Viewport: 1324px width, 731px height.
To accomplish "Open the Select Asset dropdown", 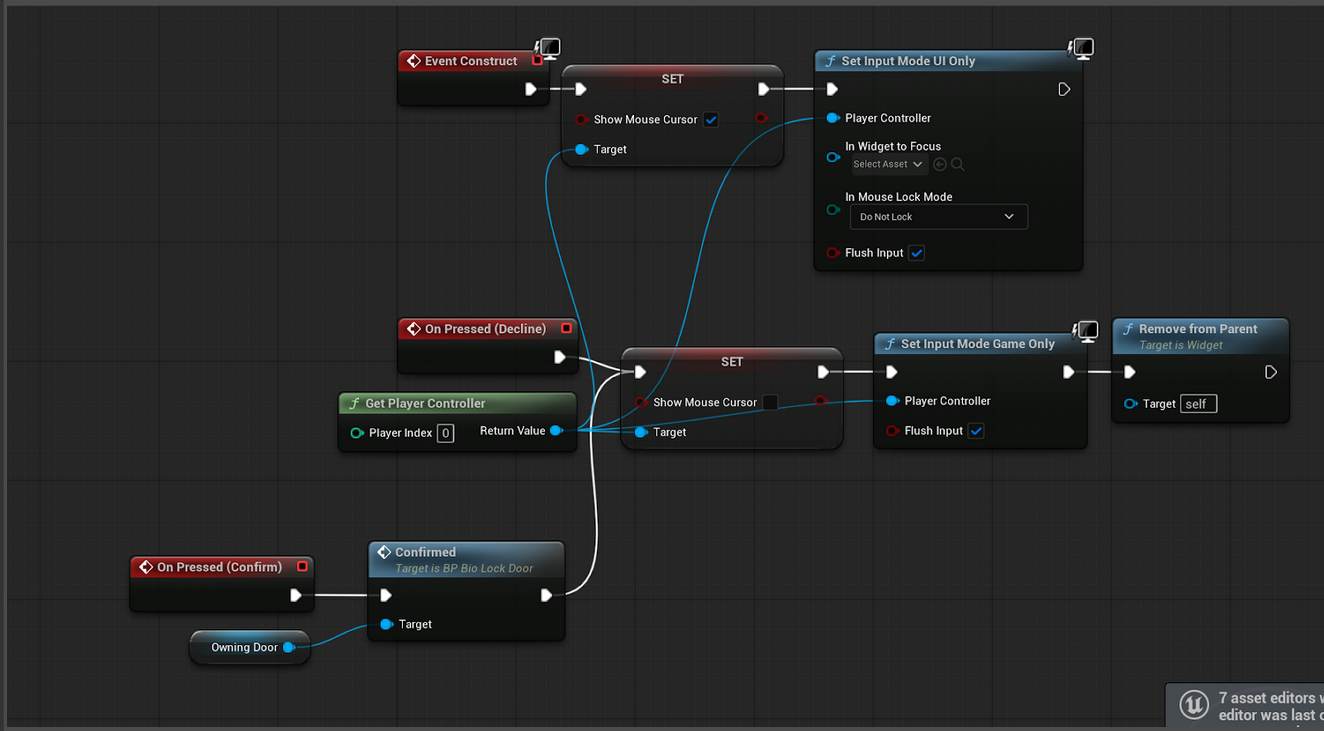I will [x=889, y=164].
